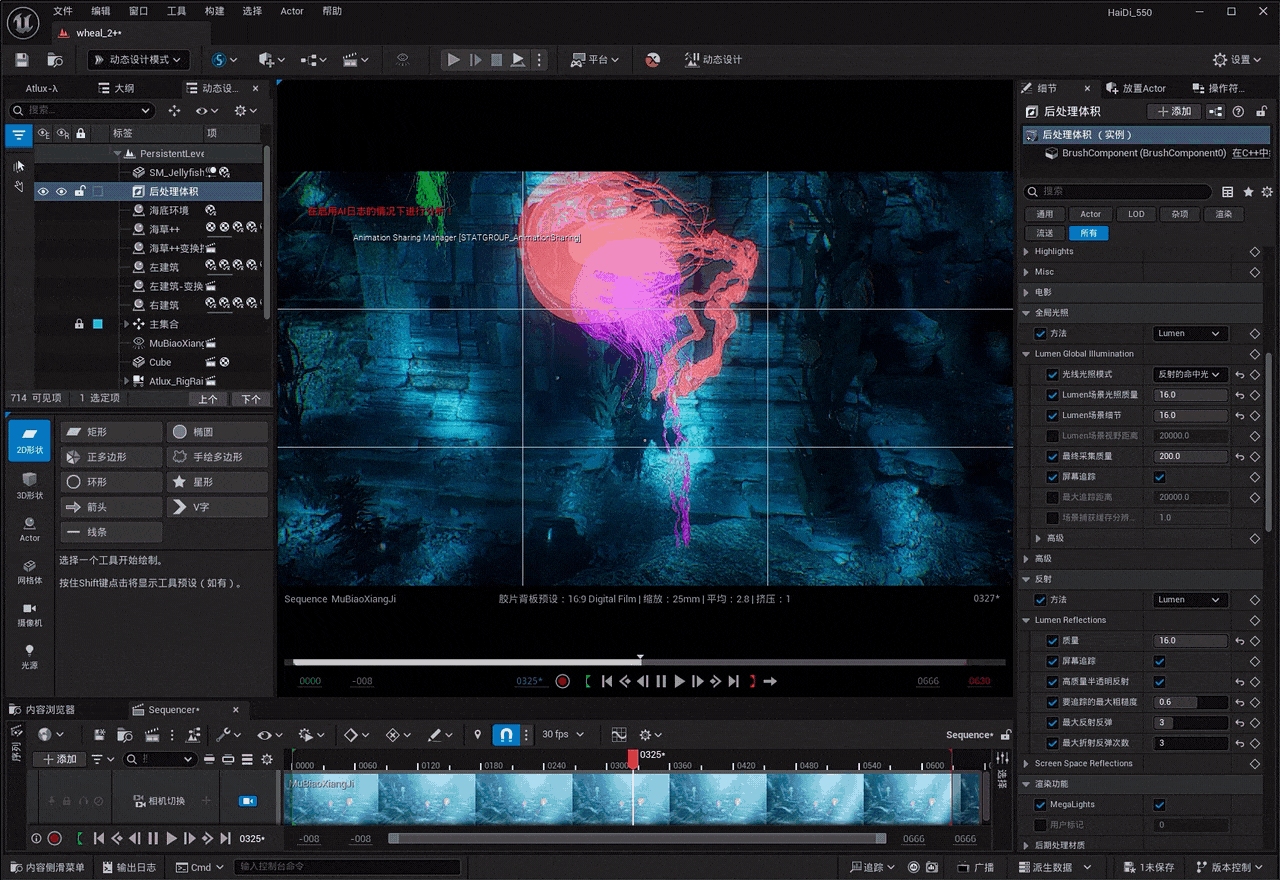The width and height of the screenshot is (1280, 880).
Task: Select the Arrow (箭头) shape tool
Action: click(111, 507)
